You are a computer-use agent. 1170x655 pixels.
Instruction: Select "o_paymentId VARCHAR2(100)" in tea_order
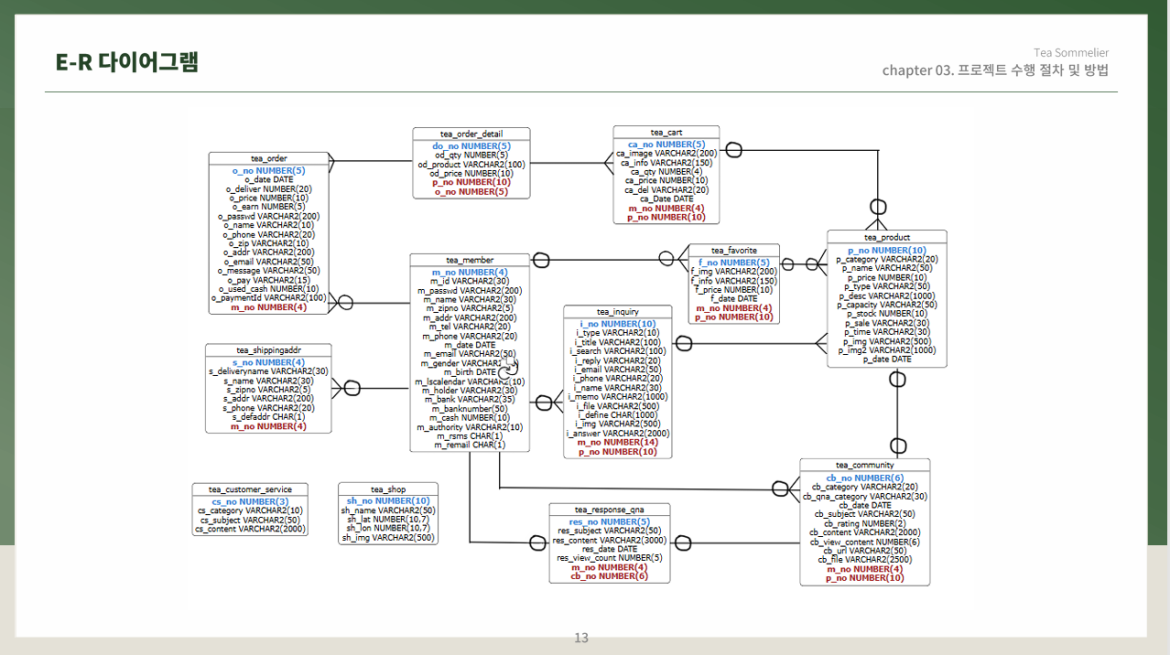pos(269,298)
